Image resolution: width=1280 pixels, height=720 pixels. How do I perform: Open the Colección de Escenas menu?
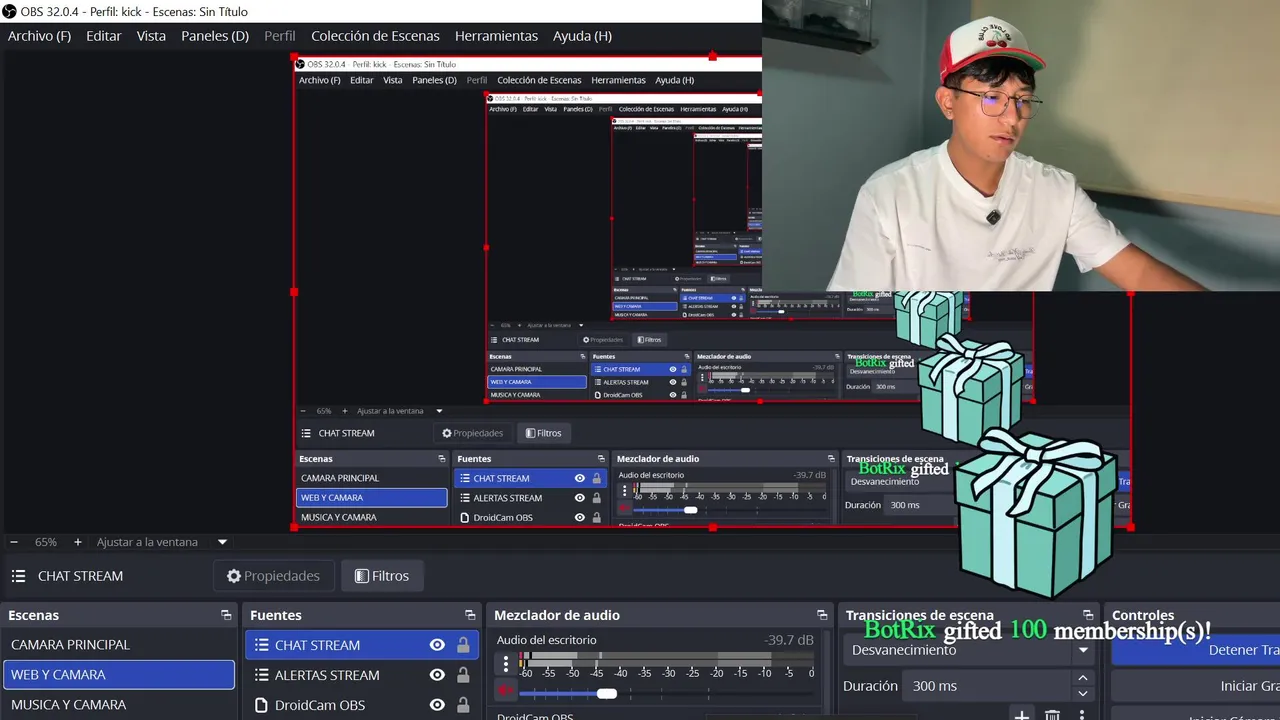375,36
